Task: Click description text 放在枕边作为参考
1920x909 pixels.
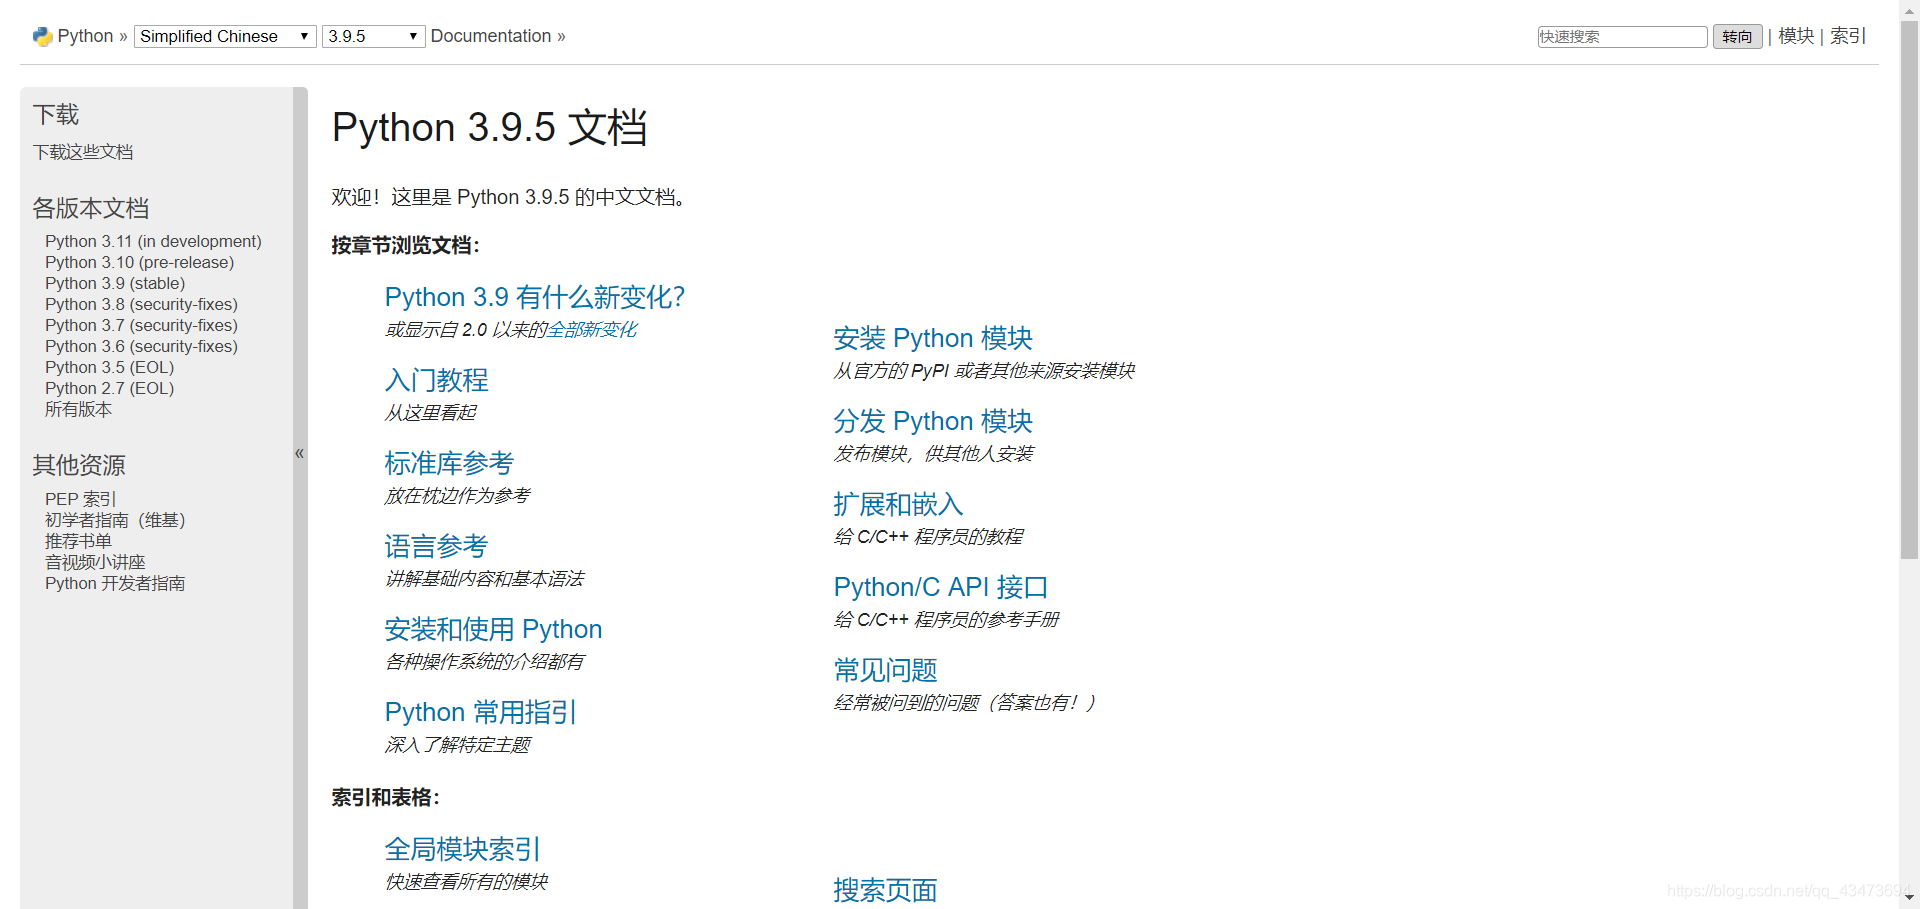Action: point(458,496)
